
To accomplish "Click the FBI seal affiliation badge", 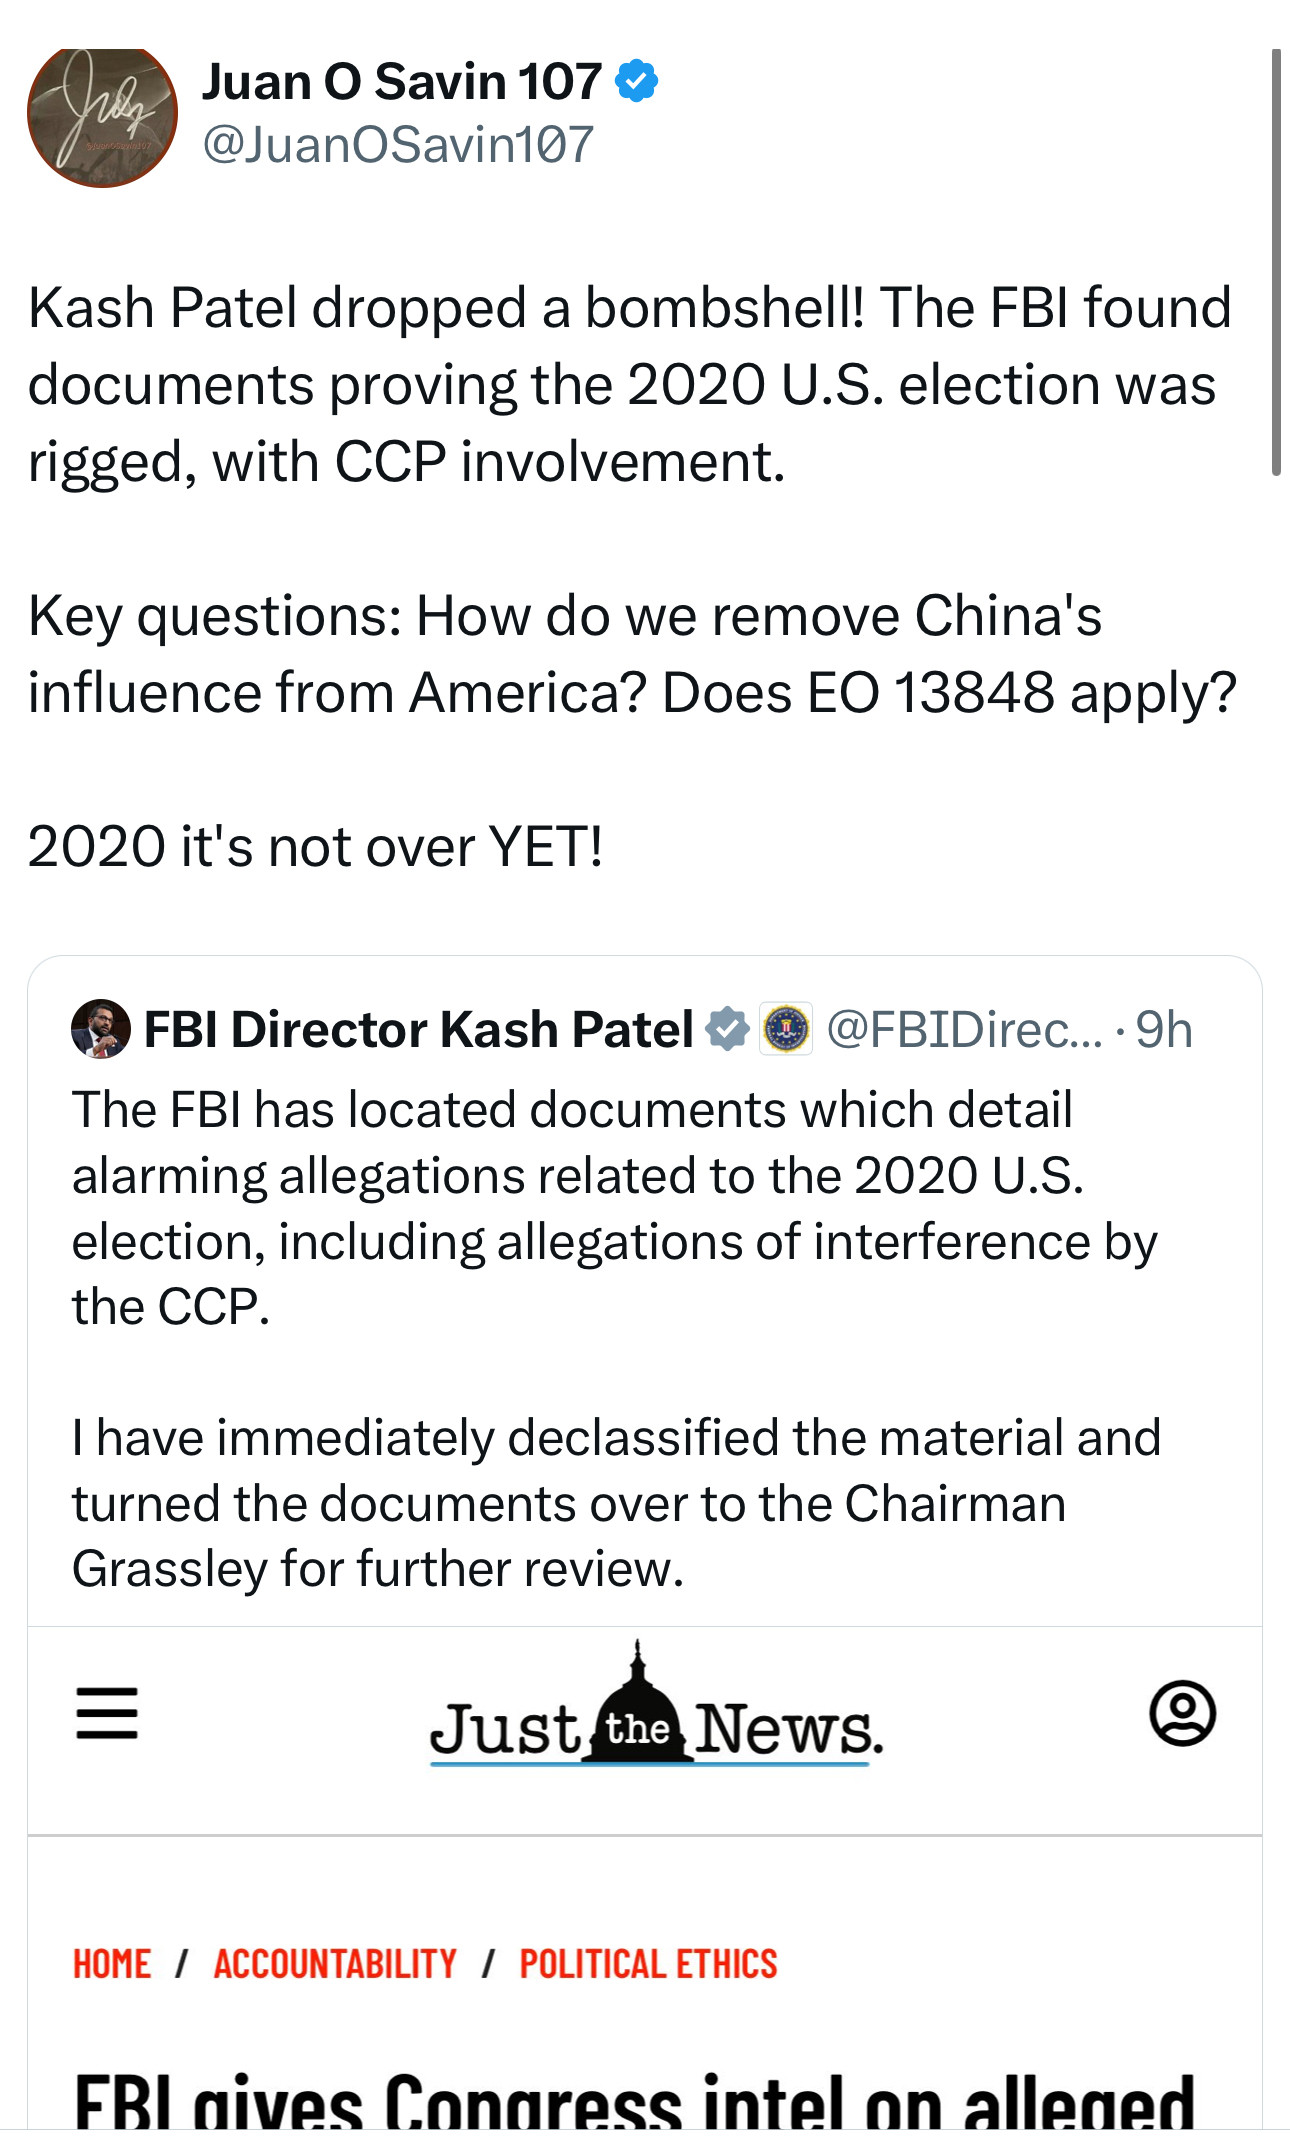I will tap(786, 1028).
